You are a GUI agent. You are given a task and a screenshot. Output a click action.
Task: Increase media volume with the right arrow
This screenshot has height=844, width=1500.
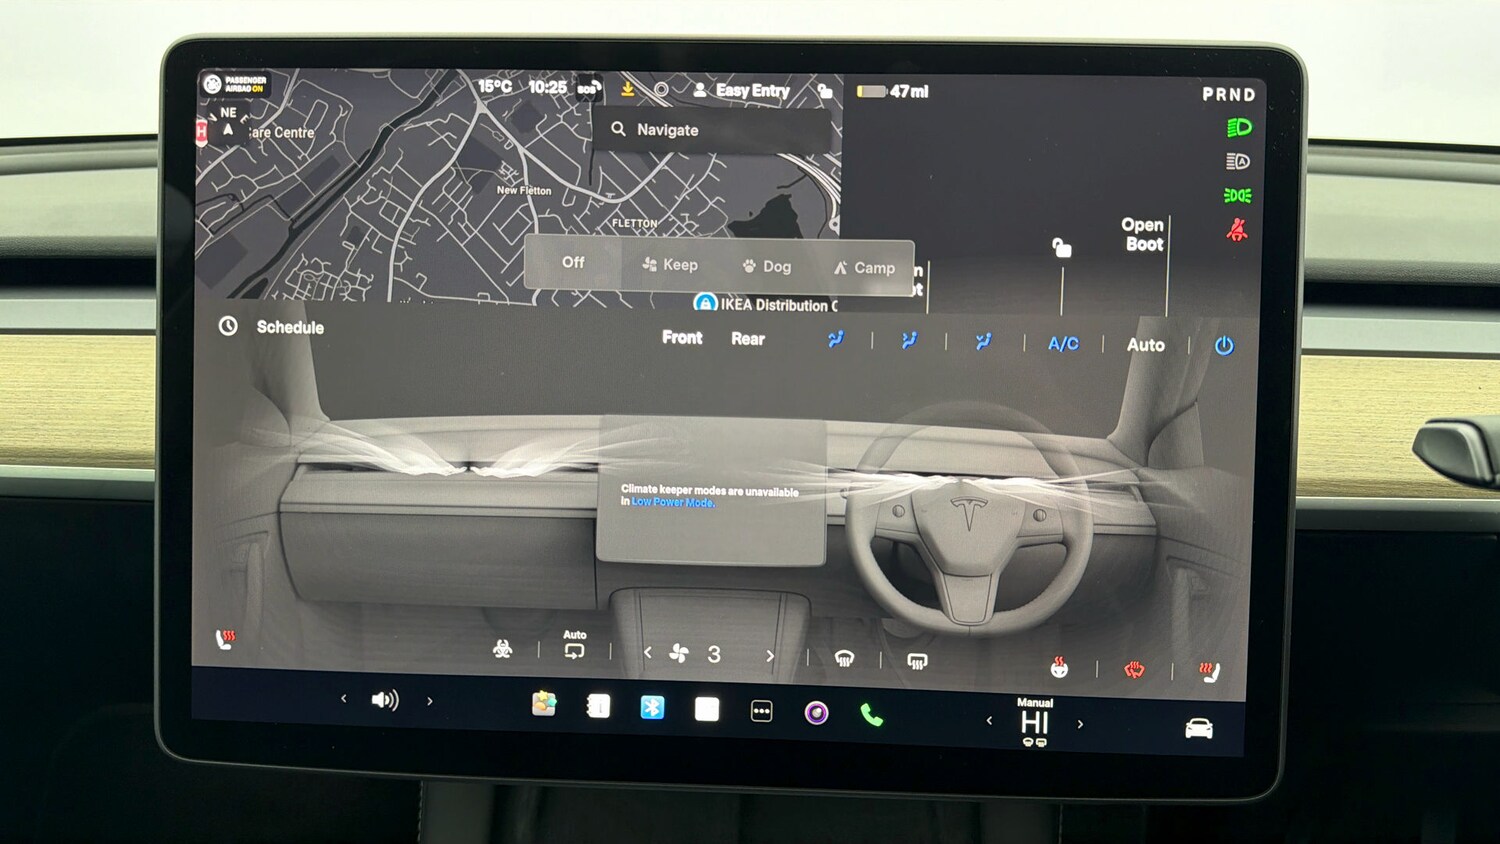pyautogui.click(x=430, y=700)
